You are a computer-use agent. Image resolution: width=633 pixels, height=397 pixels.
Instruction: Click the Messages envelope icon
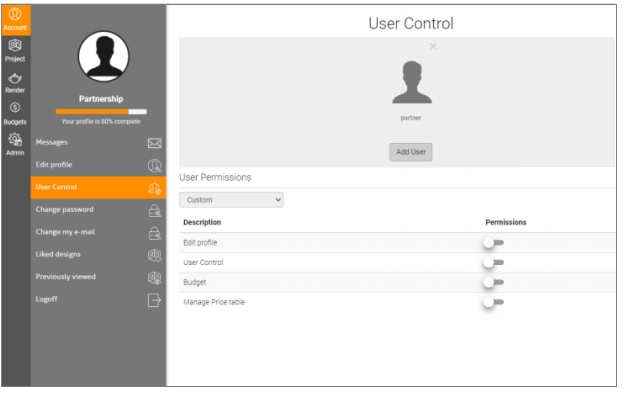[x=155, y=143]
